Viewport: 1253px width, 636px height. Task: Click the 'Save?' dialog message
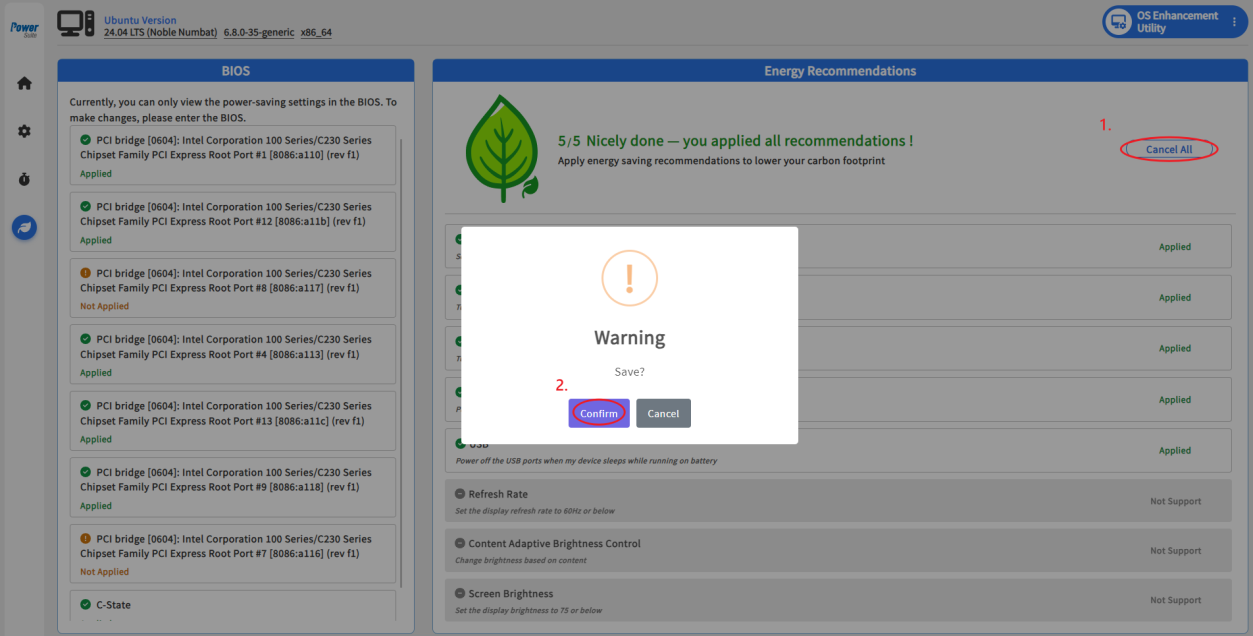[x=630, y=371]
